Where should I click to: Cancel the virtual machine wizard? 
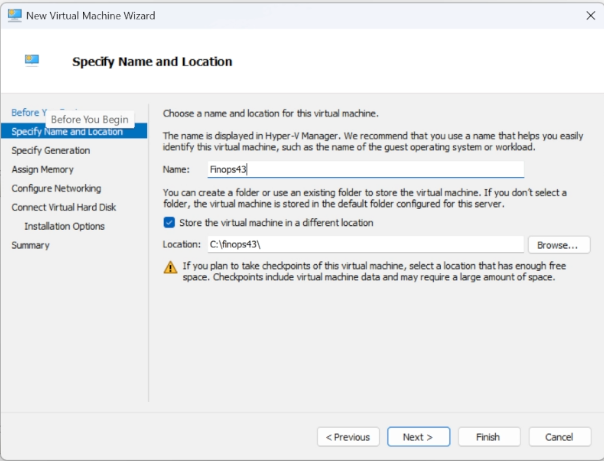tap(560, 437)
